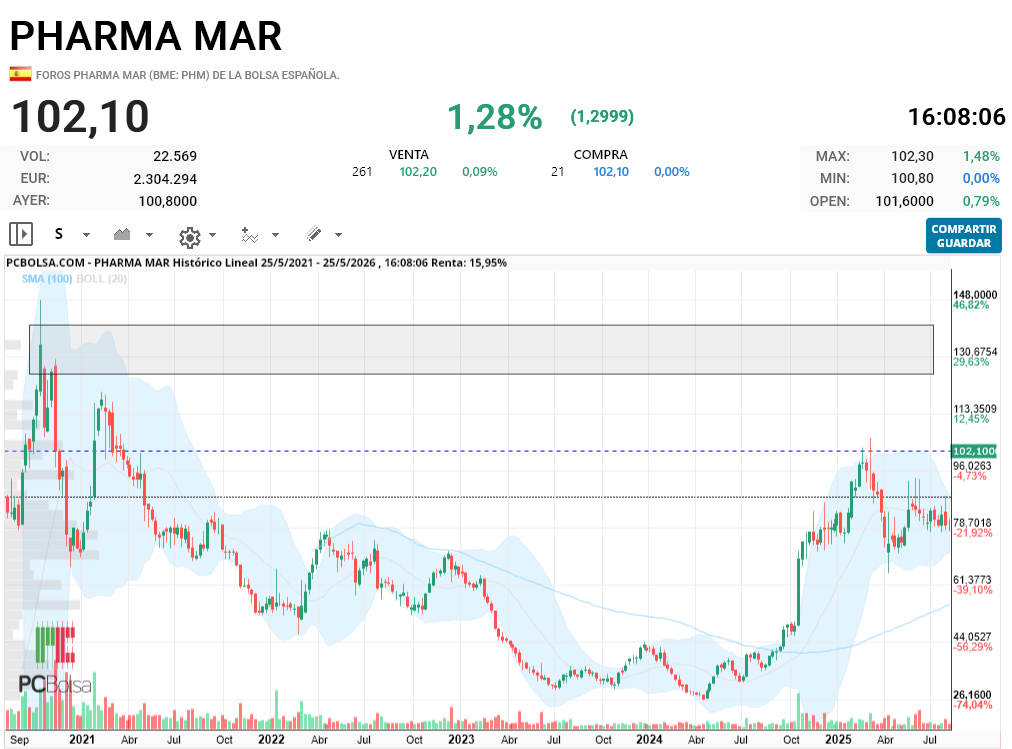The width and height of the screenshot is (1012, 749).
Task: Click the 61,3773 price axis label
Action: click(972, 580)
